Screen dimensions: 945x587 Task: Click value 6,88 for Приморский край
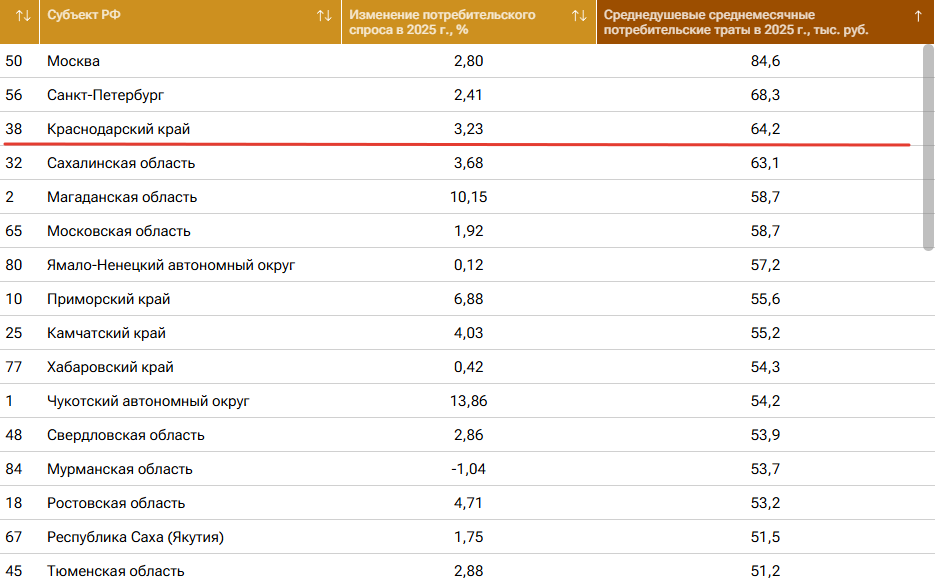tap(469, 300)
